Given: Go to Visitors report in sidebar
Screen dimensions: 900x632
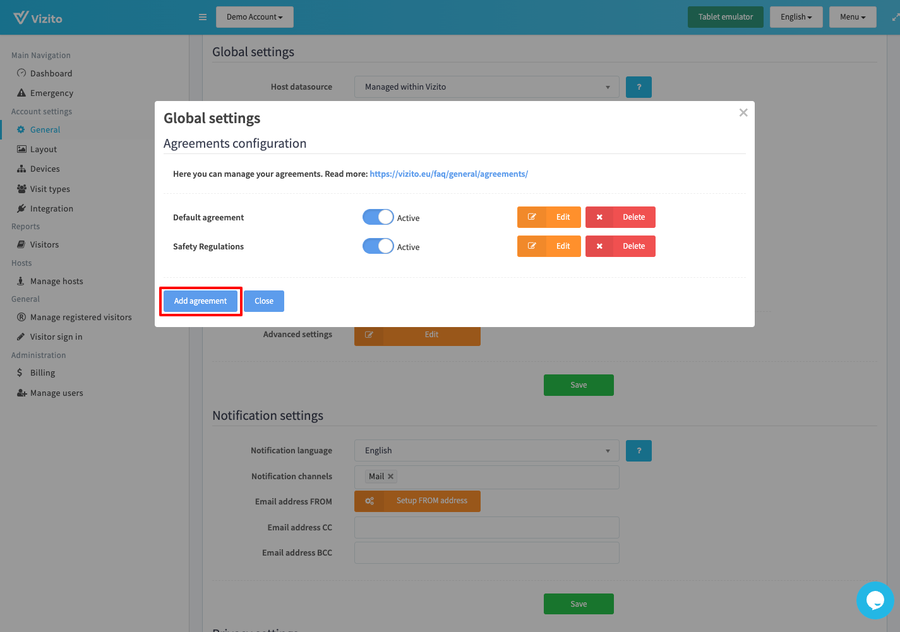Looking at the screenshot, I should click(44, 245).
